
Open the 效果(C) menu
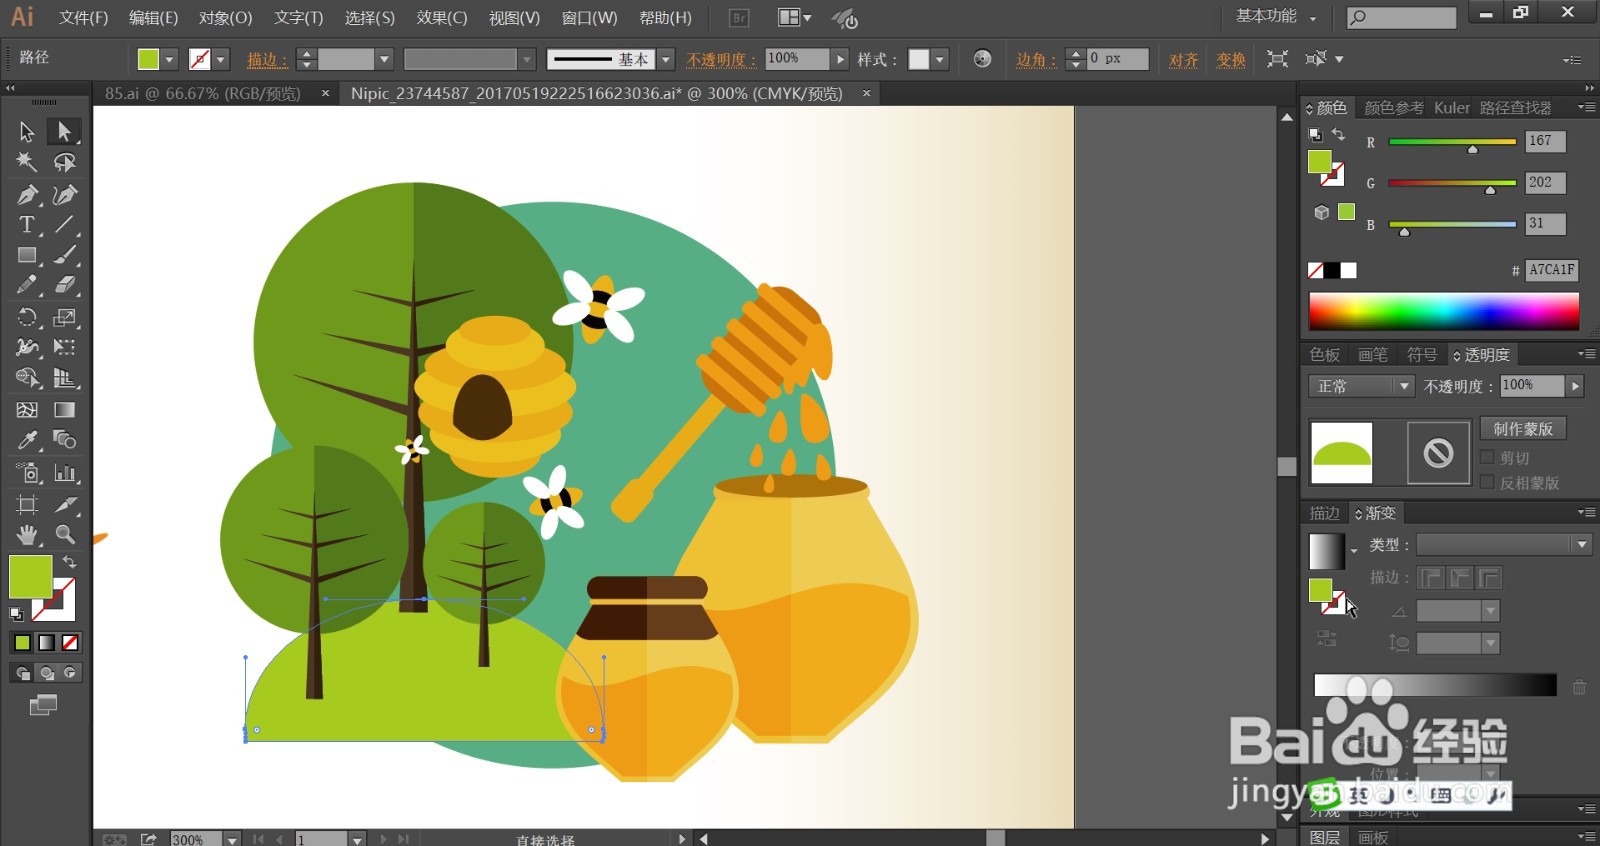(442, 18)
